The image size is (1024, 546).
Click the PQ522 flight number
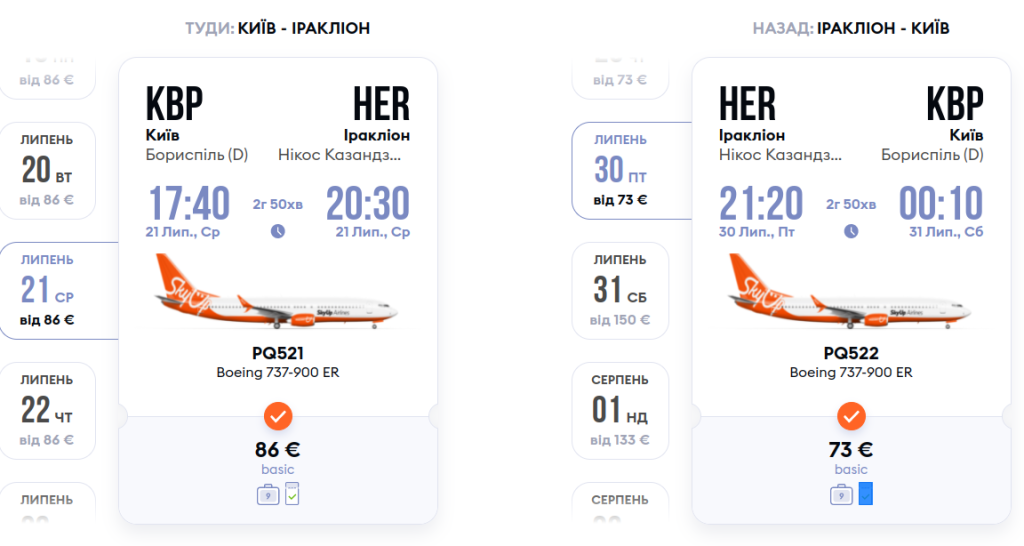point(851,353)
